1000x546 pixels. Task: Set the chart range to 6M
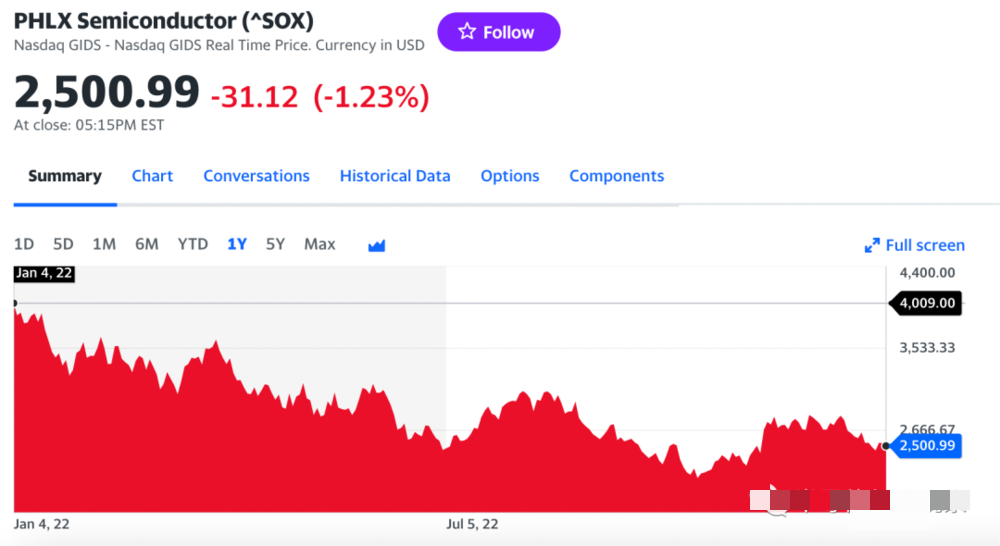147,244
